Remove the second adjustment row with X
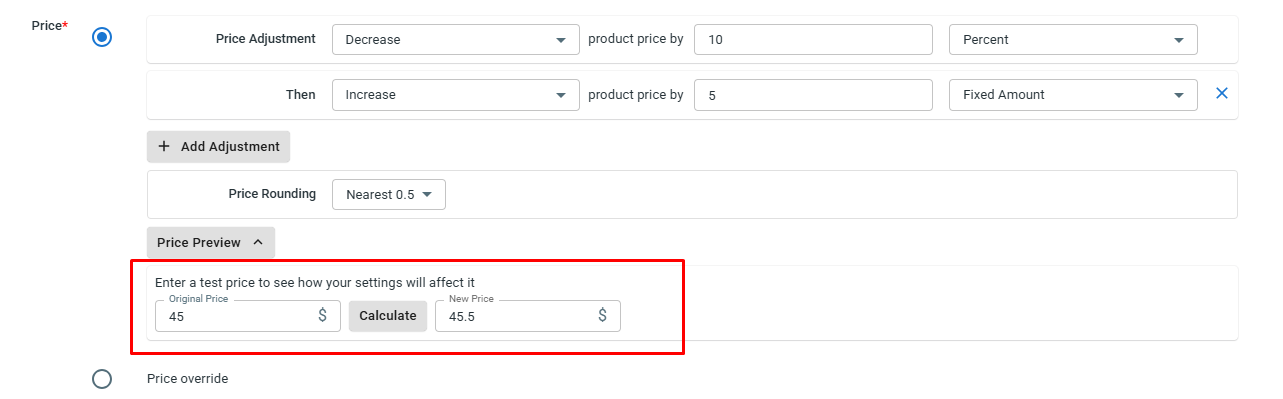Image resolution: width=1283 pixels, height=399 pixels. click(x=1221, y=94)
